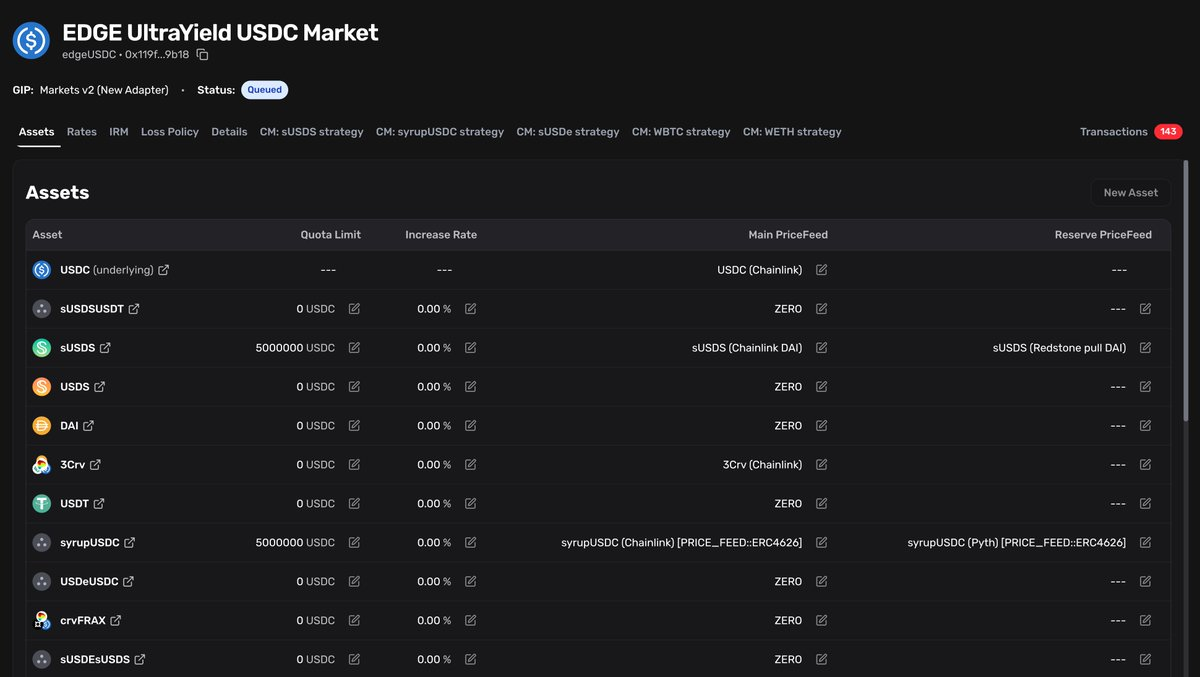Open CM: WBTC strategy tab

pos(681,132)
